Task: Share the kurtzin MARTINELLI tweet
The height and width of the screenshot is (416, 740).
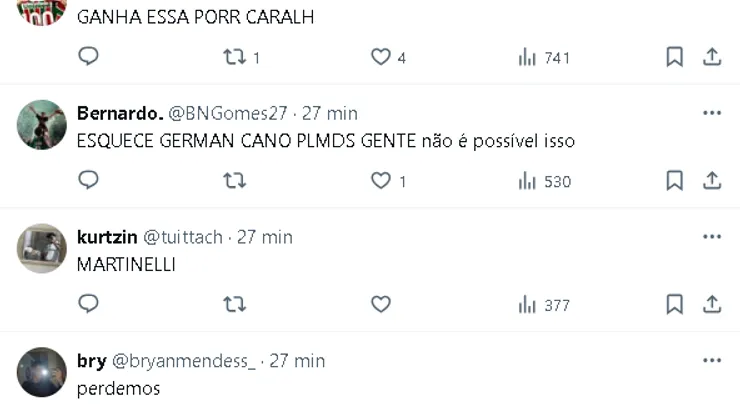Action: pyautogui.click(x=712, y=305)
